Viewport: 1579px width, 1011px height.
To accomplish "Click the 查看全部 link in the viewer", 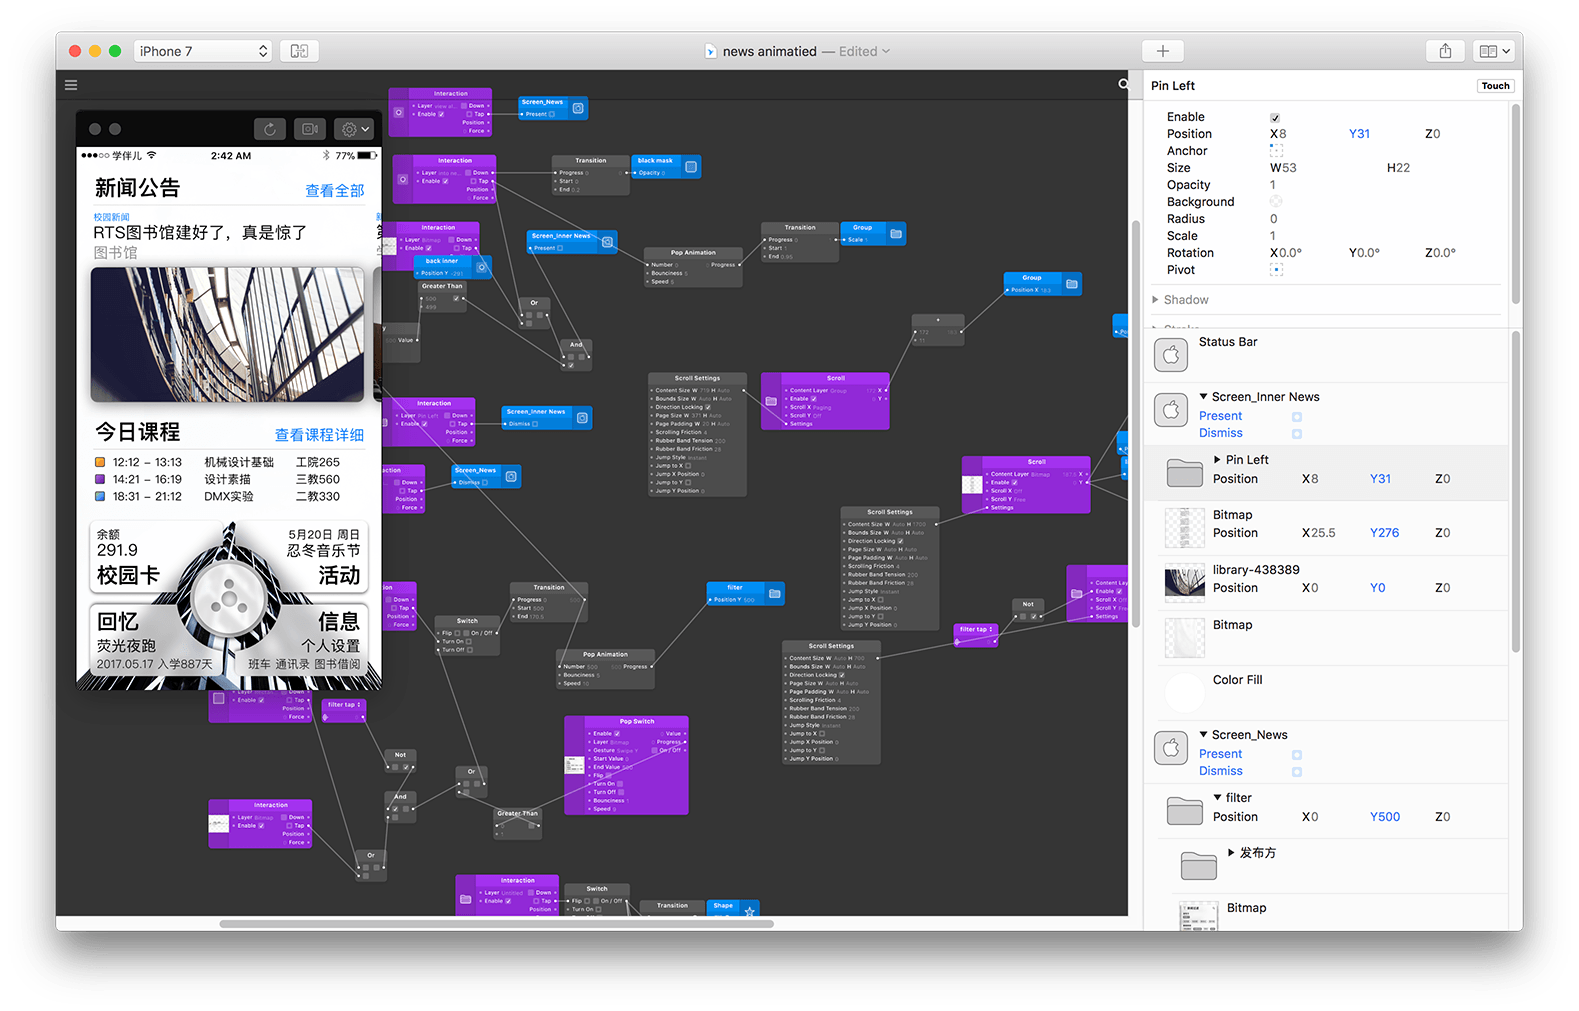I will pyautogui.click(x=334, y=191).
